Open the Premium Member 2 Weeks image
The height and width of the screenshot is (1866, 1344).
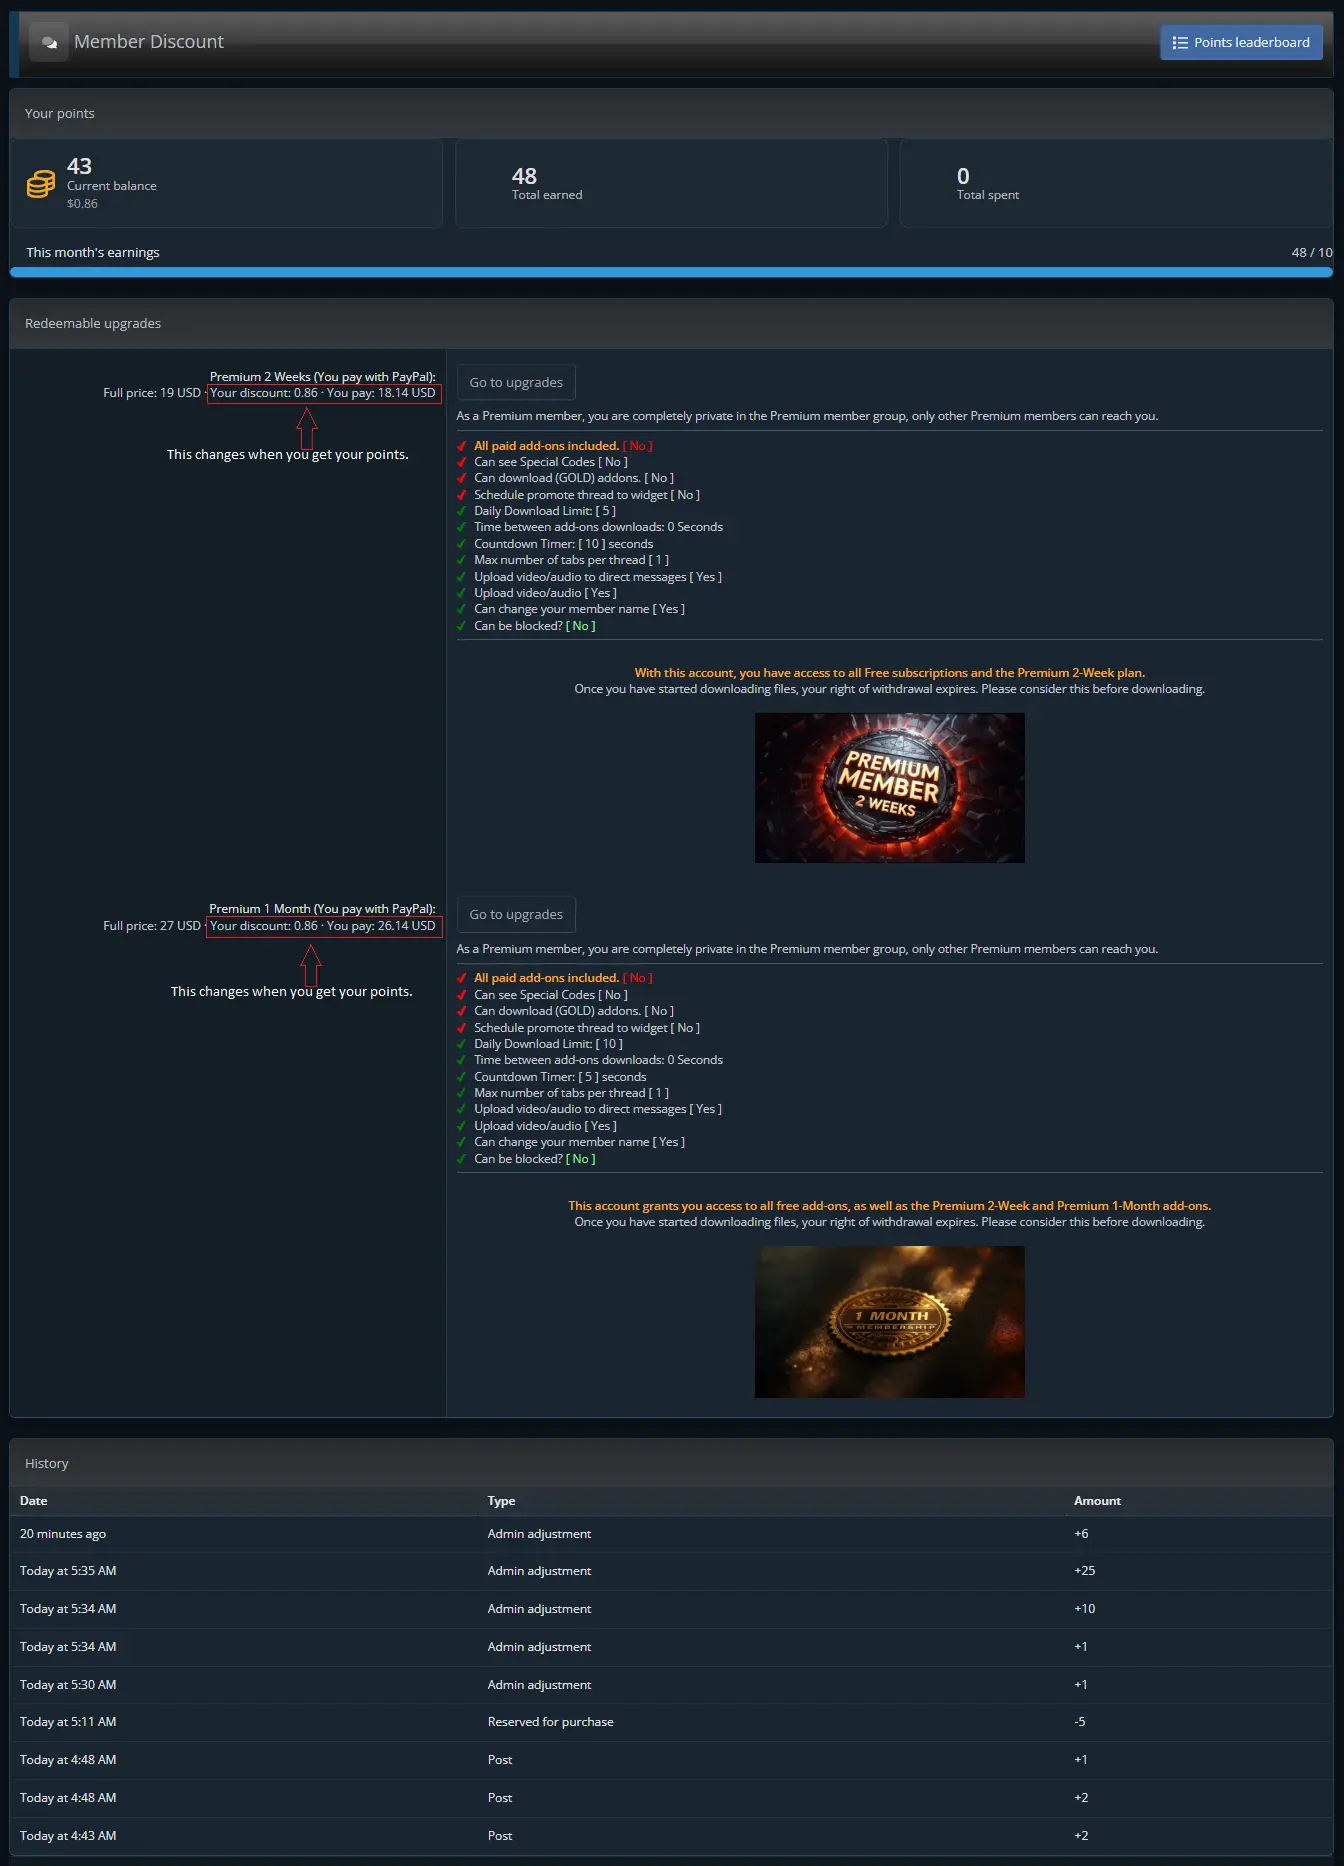click(x=889, y=787)
